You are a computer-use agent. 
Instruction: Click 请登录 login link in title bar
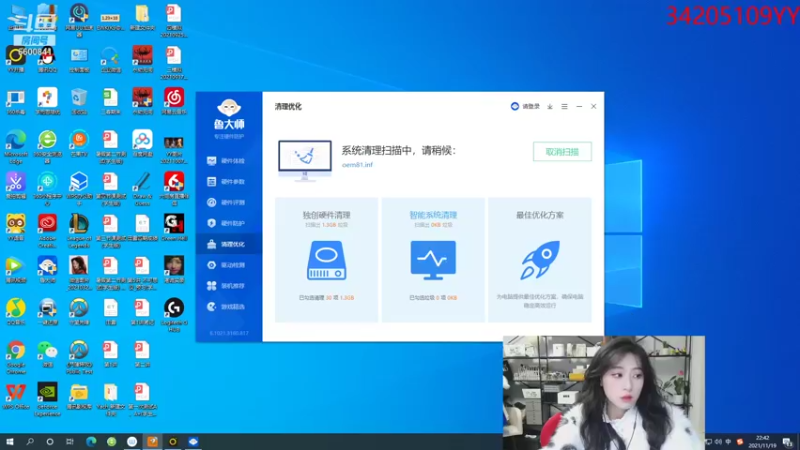[x=525, y=106]
